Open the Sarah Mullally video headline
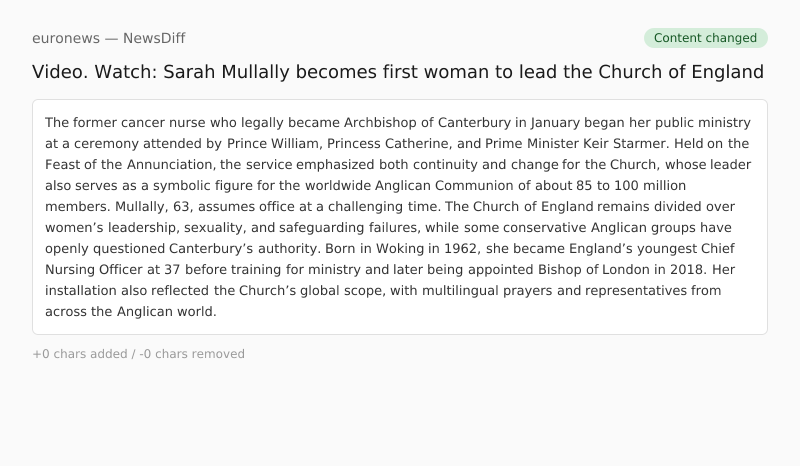 [x=398, y=72]
